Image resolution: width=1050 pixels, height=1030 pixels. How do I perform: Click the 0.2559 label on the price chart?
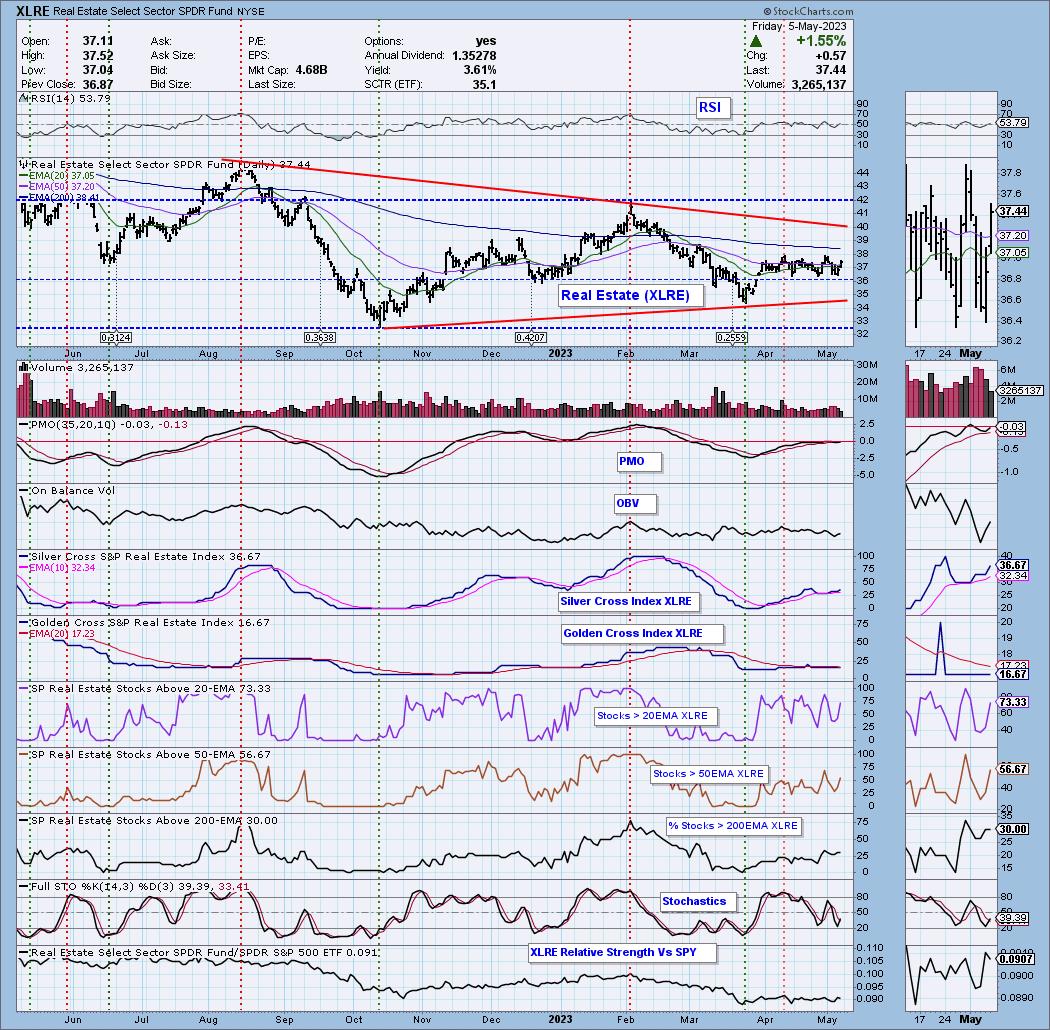pos(732,338)
